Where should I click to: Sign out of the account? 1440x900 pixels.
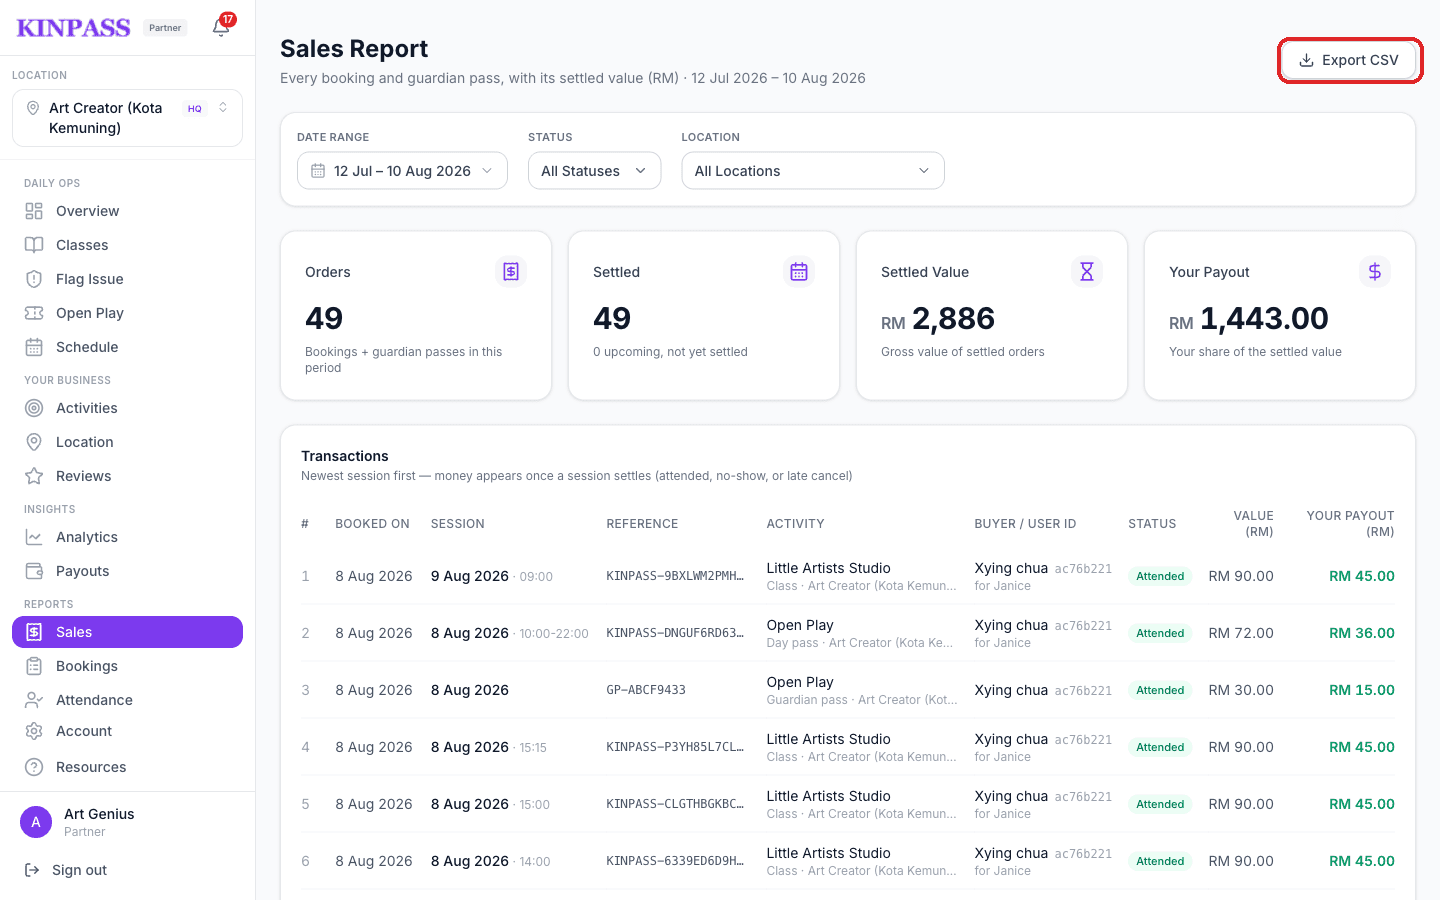point(127,870)
